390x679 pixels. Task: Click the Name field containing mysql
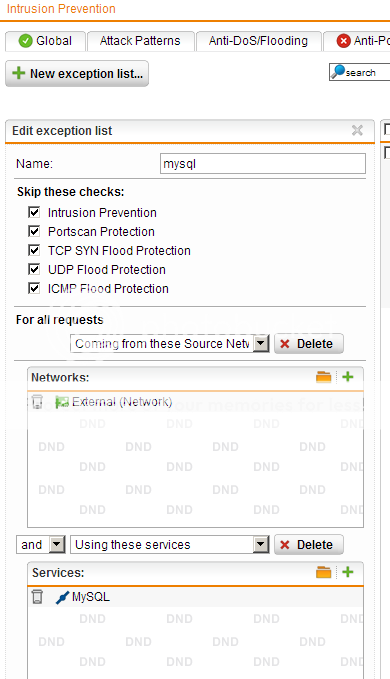(263, 164)
